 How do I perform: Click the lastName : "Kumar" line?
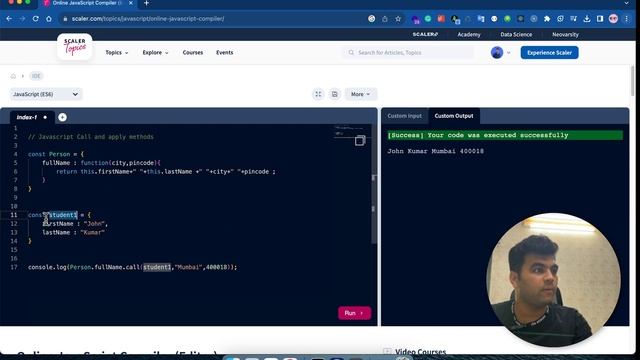click(73, 233)
